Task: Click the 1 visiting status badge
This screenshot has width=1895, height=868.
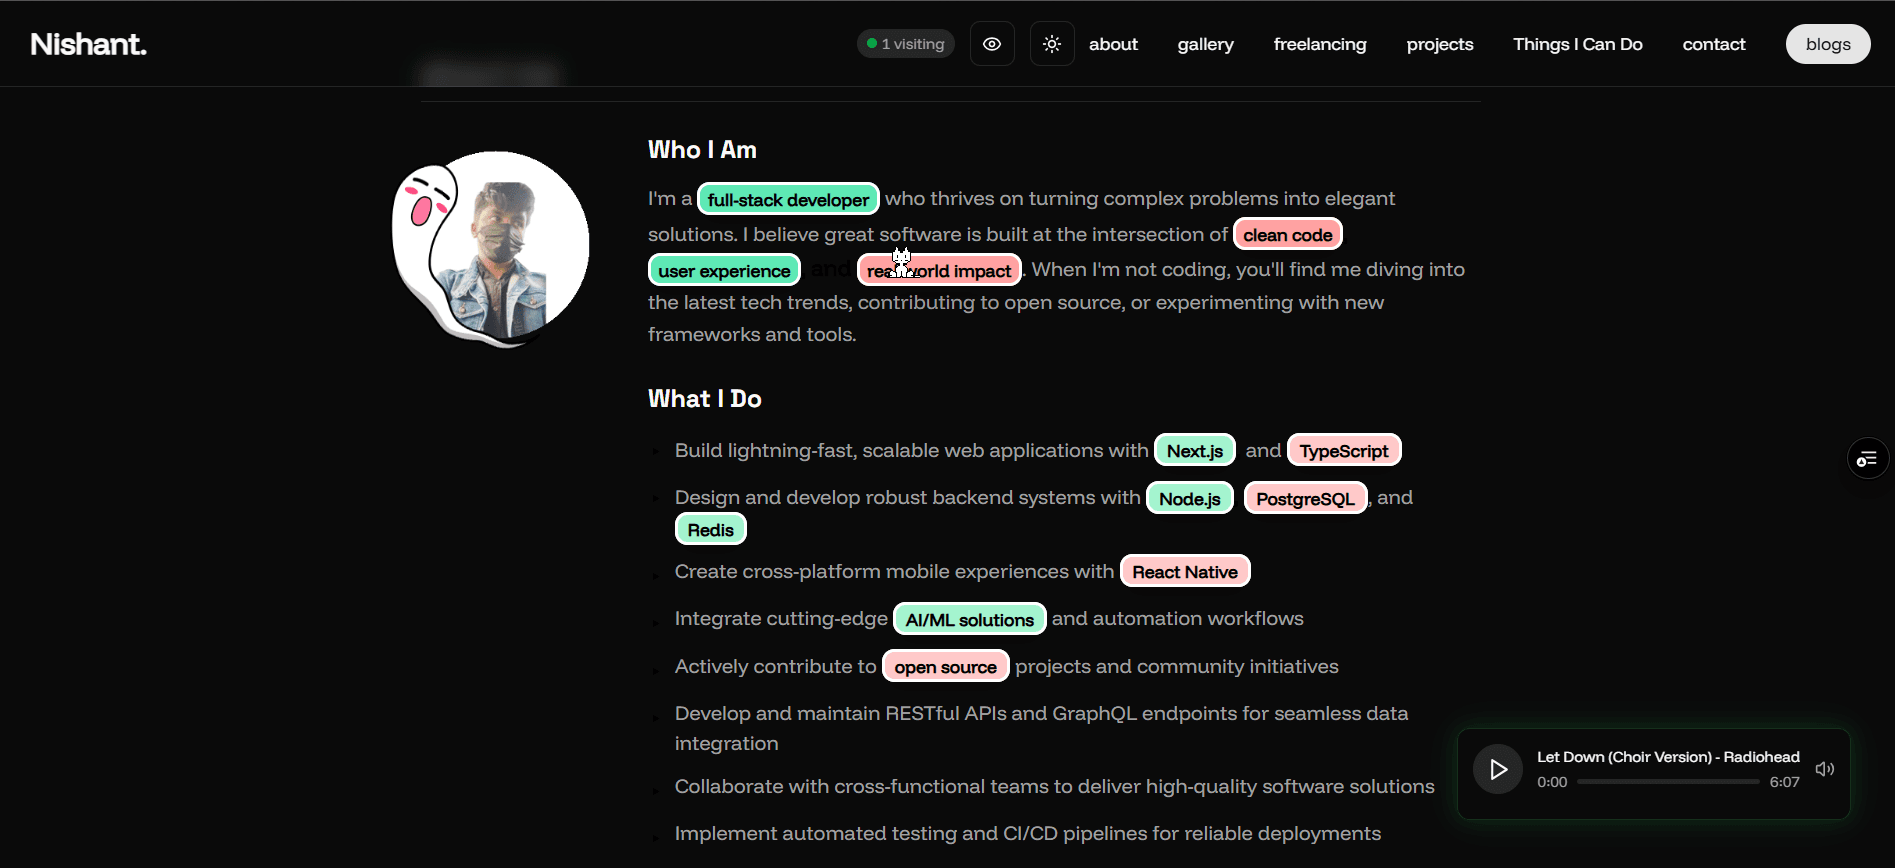Action: tap(906, 44)
